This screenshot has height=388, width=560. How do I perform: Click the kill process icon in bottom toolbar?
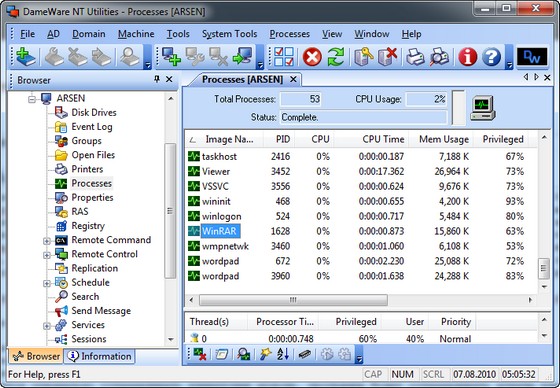point(199,354)
